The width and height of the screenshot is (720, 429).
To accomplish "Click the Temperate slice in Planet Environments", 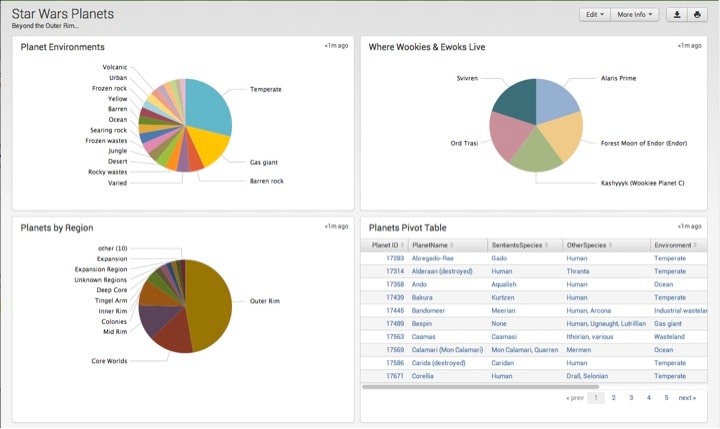I will 208,106.
